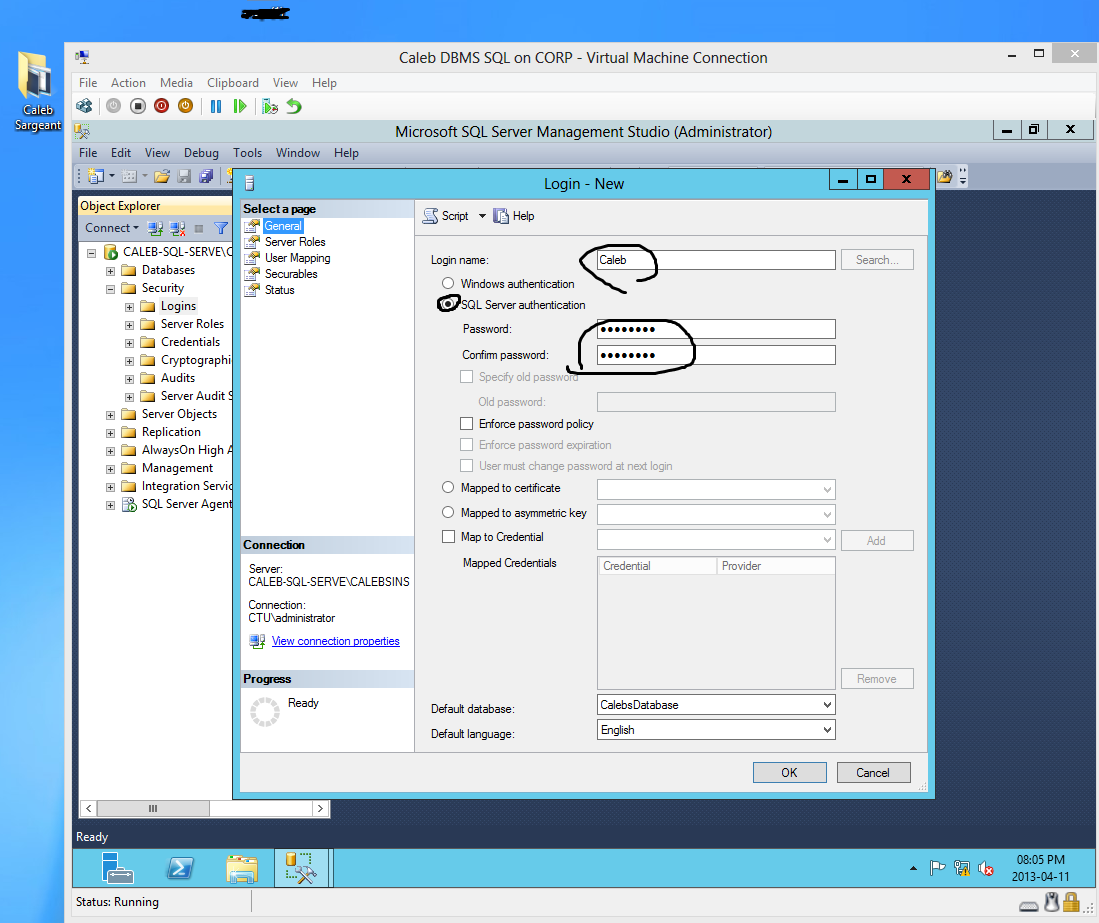Click the Save All icon in SSMS toolbar

(x=206, y=177)
